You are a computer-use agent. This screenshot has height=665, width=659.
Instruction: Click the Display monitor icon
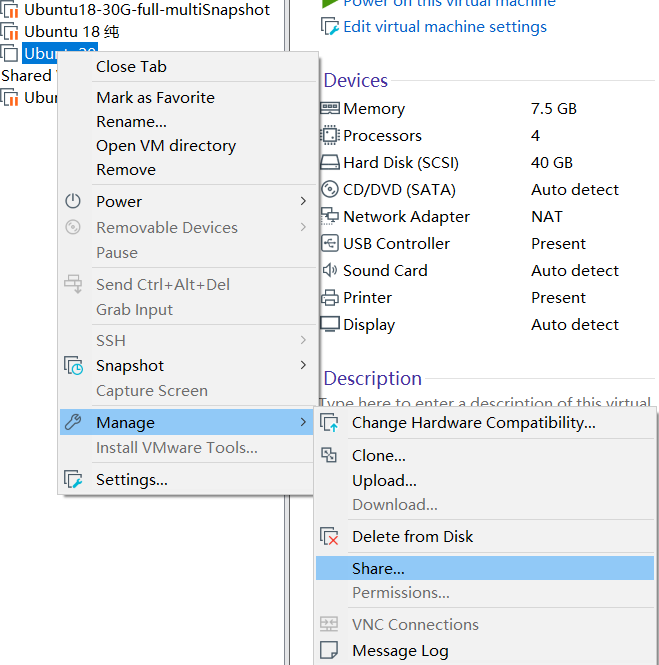pos(330,324)
